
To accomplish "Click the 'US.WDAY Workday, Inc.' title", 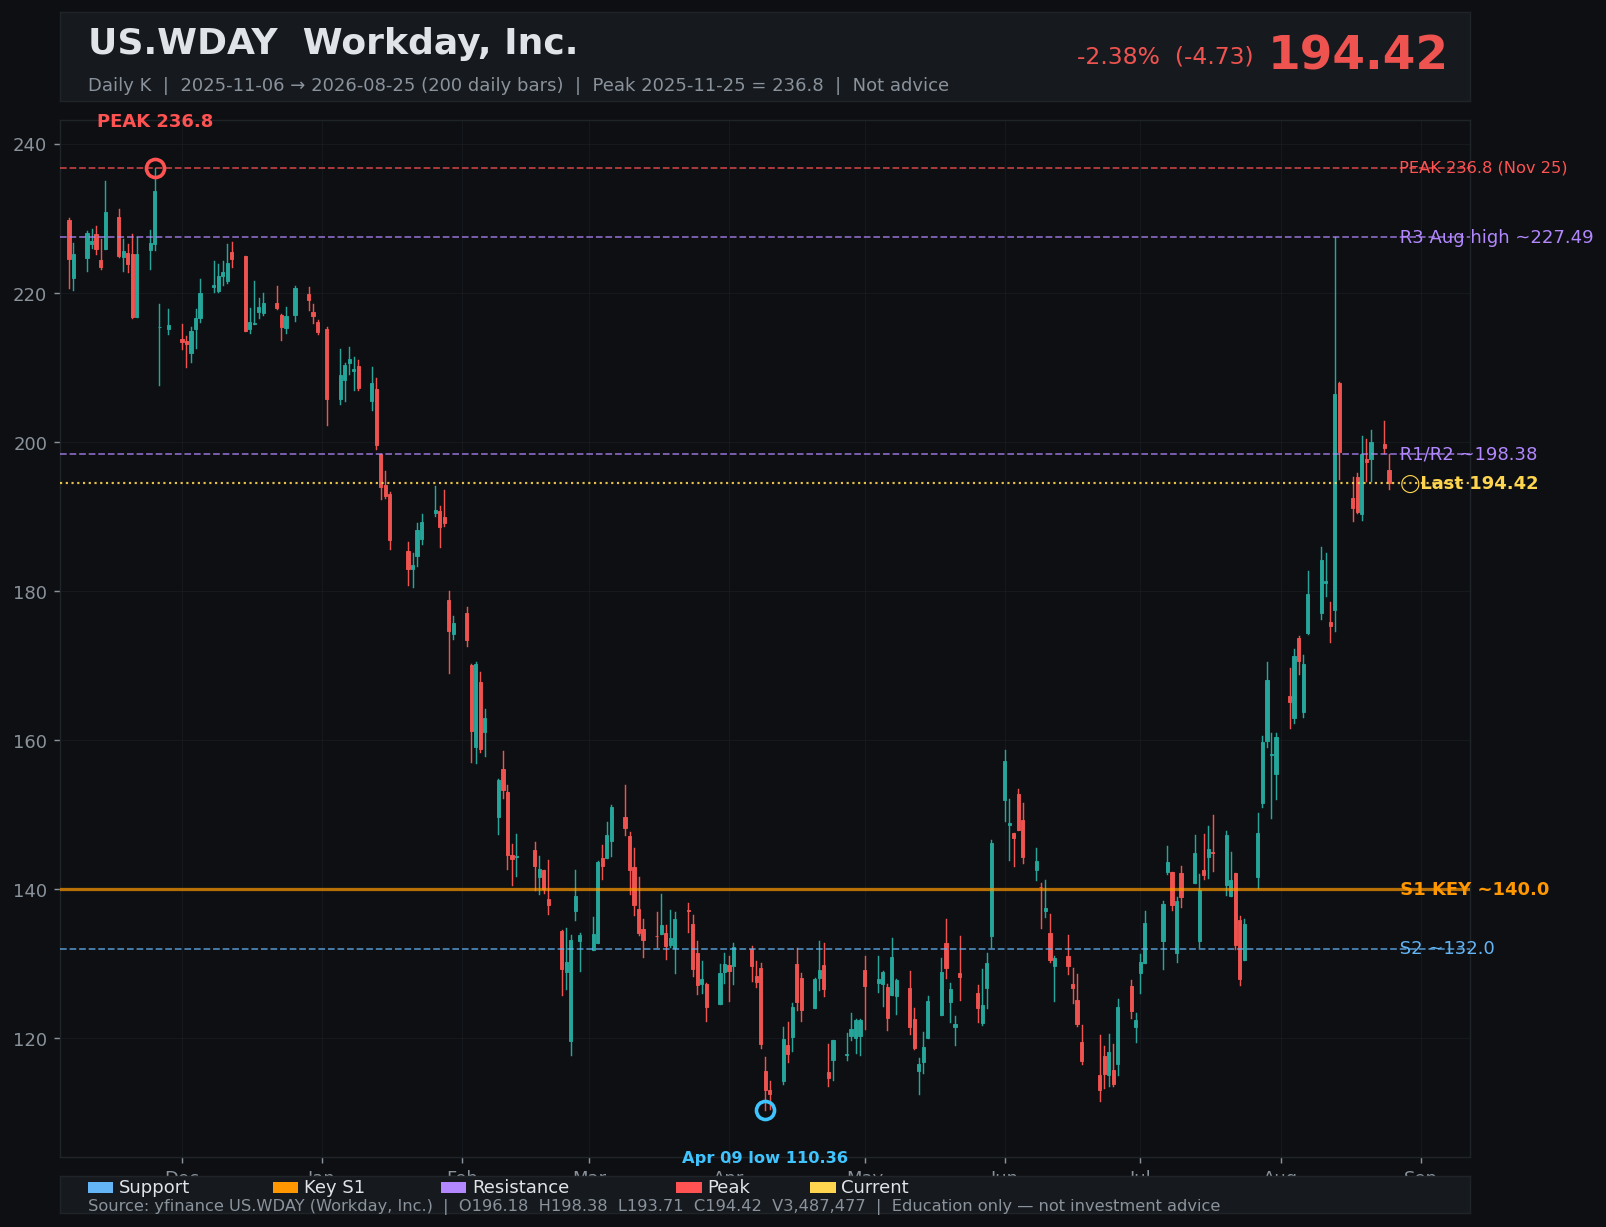I will click(333, 43).
